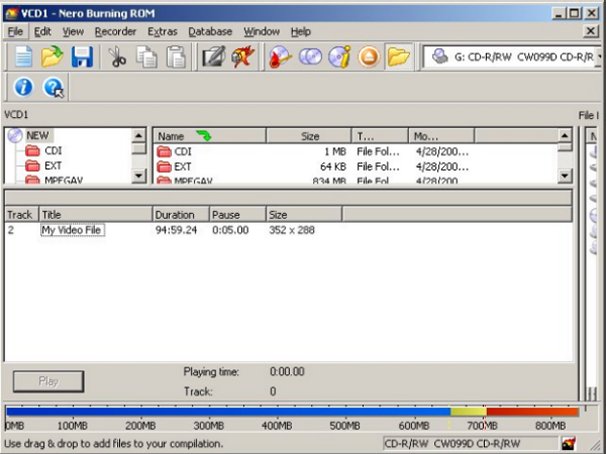Screen dimensions: 606x454
Task: Click the T... type column header
Action: (380, 136)
